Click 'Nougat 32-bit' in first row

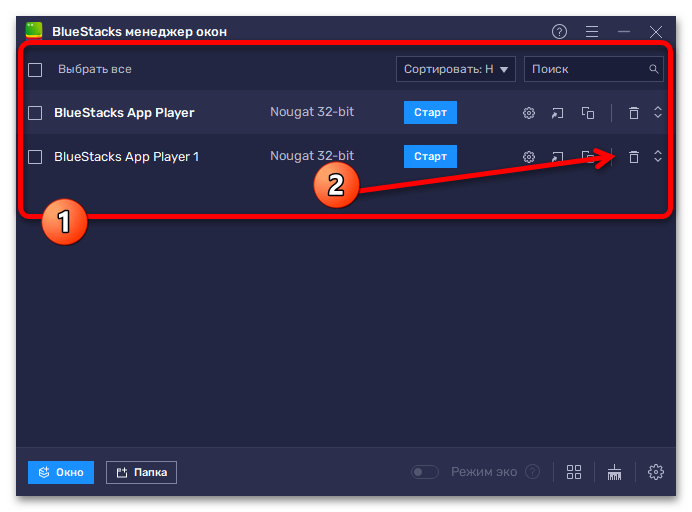pyautogui.click(x=312, y=112)
